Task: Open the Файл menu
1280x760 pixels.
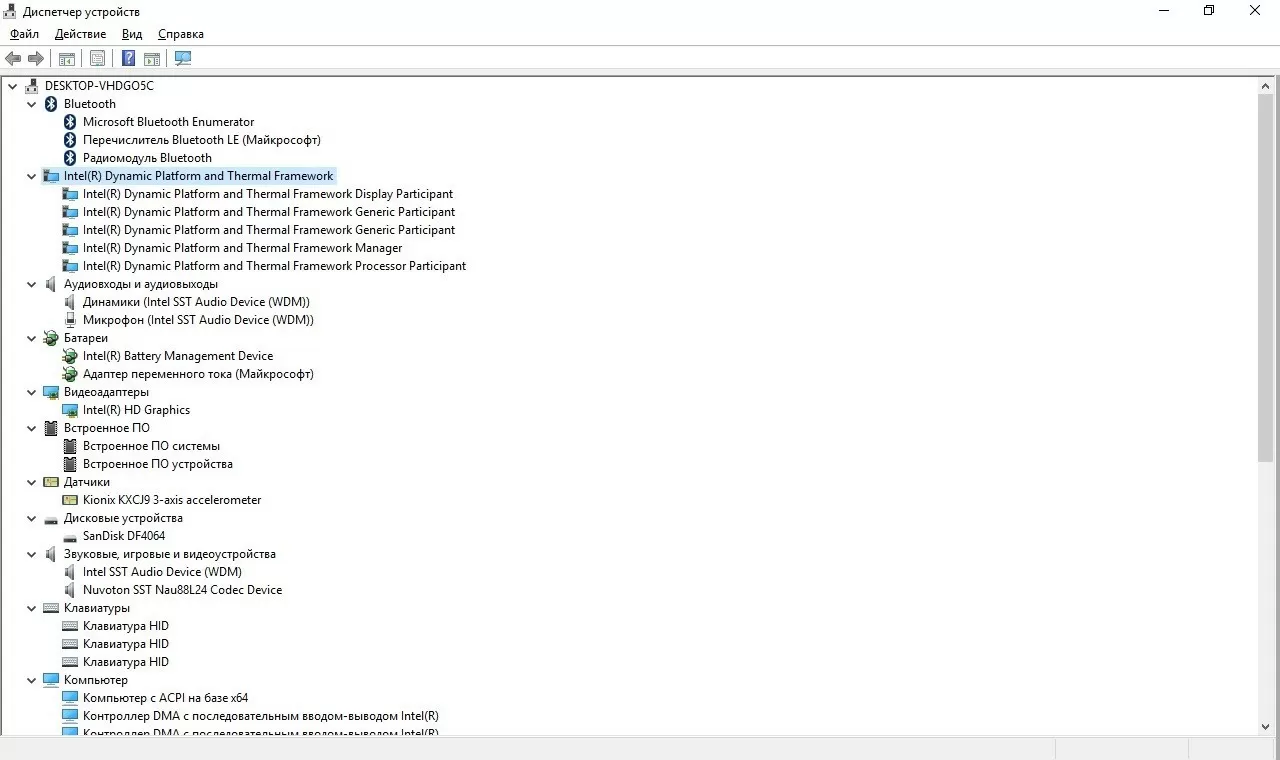Action: tap(25, 34)
